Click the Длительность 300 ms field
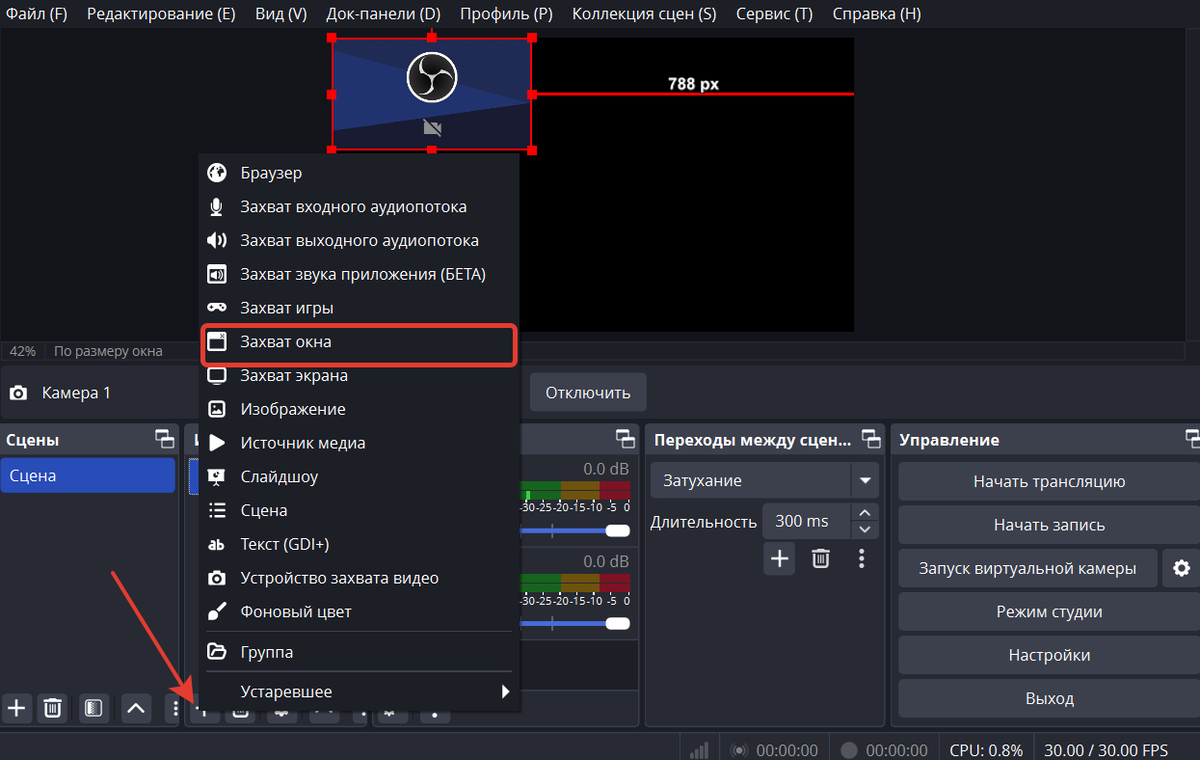Viewport: 1200px width, 760px height. click(805, 521)
